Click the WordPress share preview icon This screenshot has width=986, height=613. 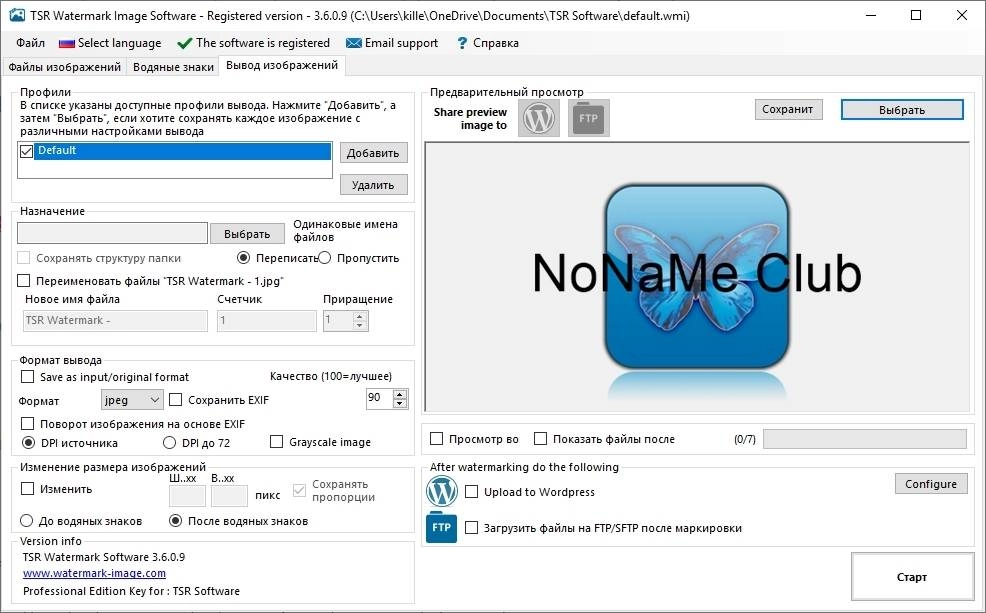pos(539,118)
